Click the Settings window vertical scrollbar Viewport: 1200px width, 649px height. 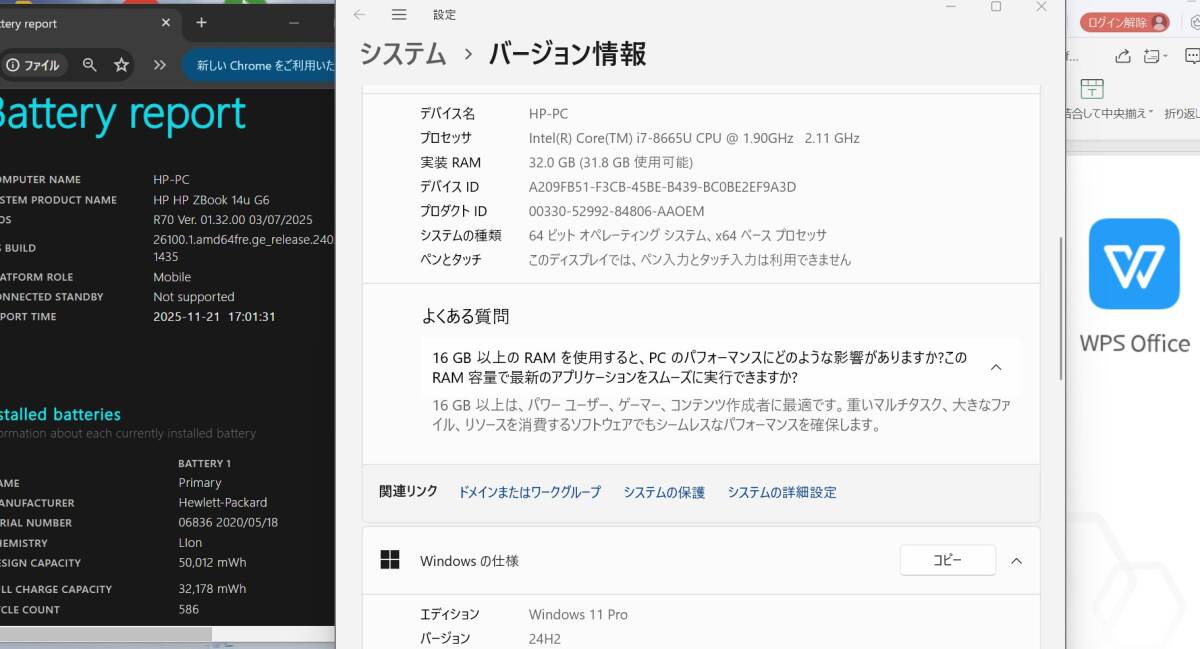[x=1061, y=308]
